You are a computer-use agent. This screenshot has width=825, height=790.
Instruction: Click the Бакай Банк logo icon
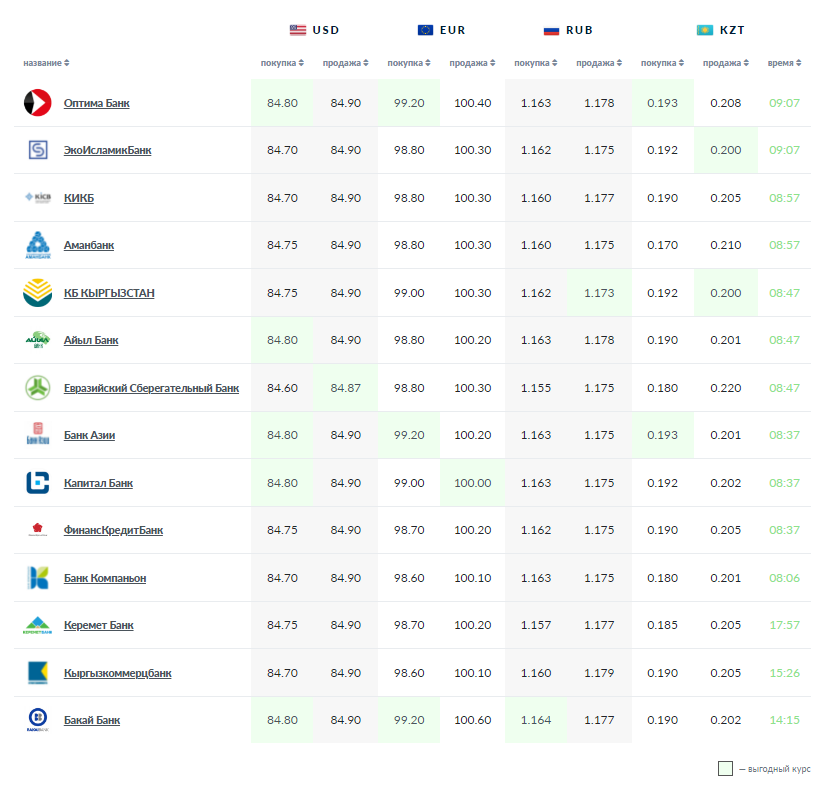(x=37, y=720)
